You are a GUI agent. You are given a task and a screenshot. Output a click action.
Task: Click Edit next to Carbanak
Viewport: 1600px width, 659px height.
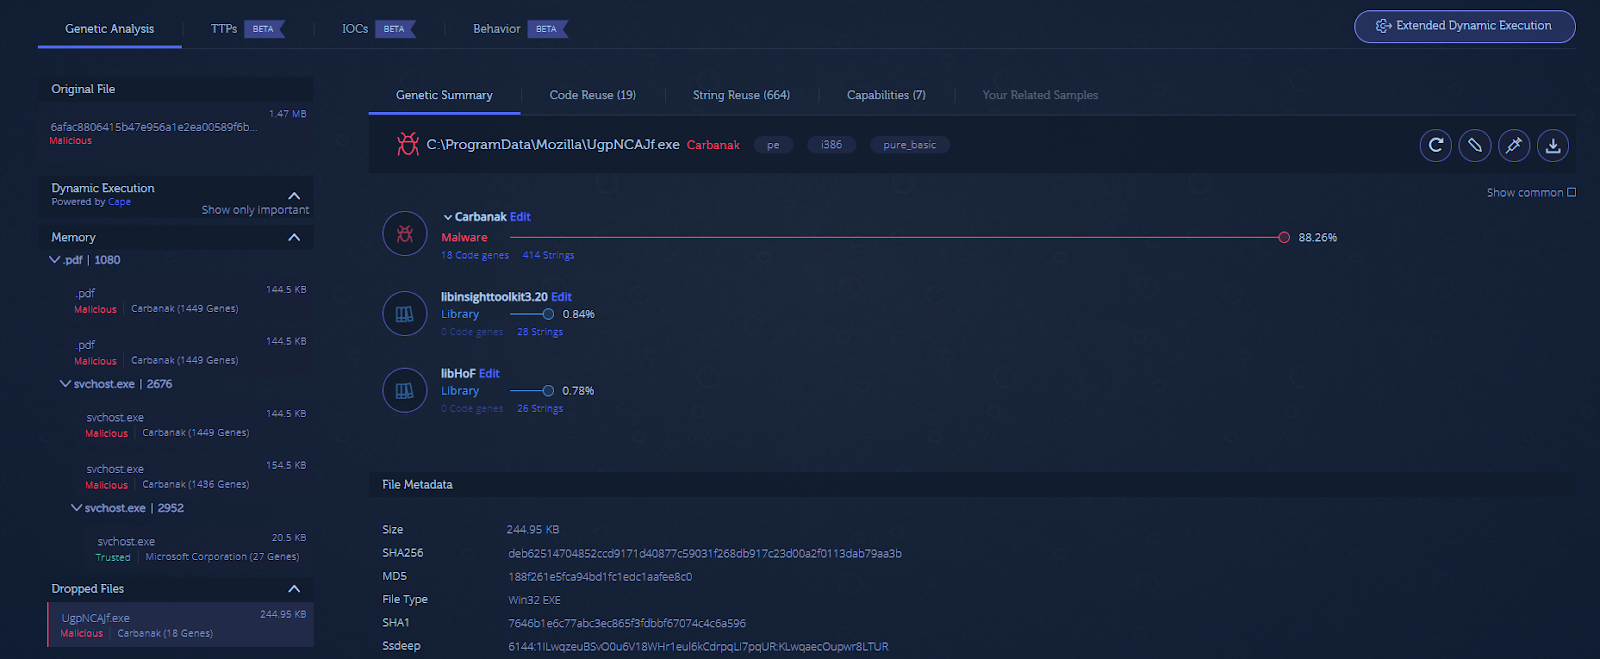click(520, 217)
